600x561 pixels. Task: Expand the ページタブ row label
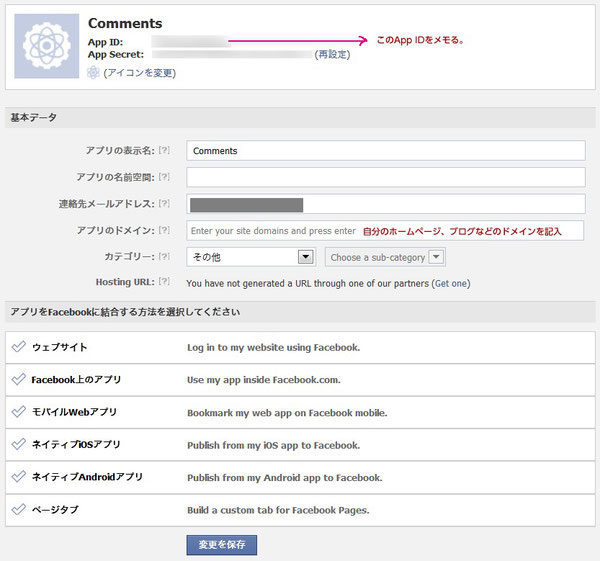[x=55, y=510]
